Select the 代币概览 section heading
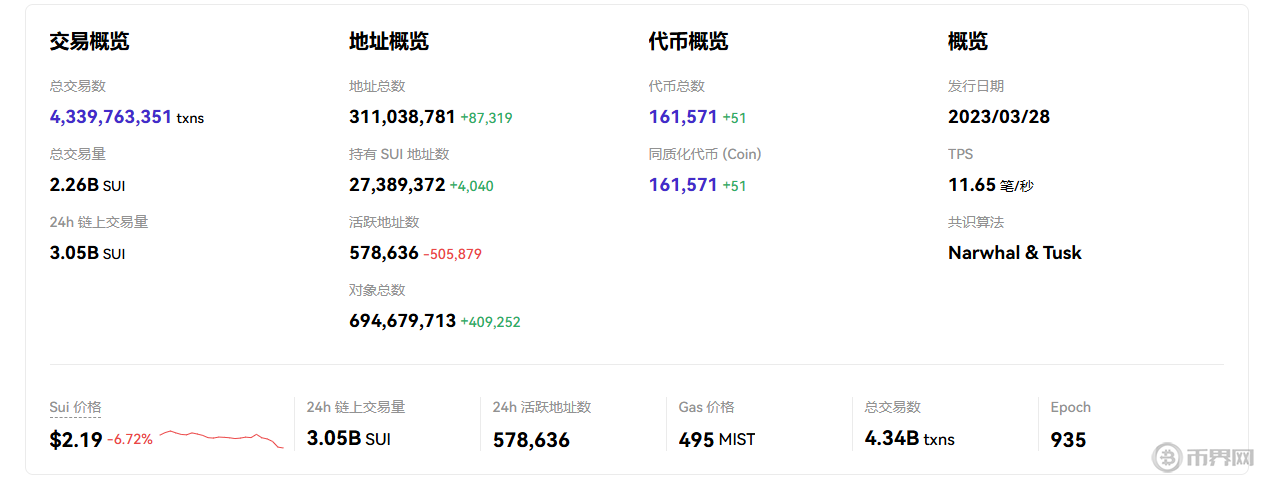The height and width of the screenshot is (485, 1265). coord(688,42)
